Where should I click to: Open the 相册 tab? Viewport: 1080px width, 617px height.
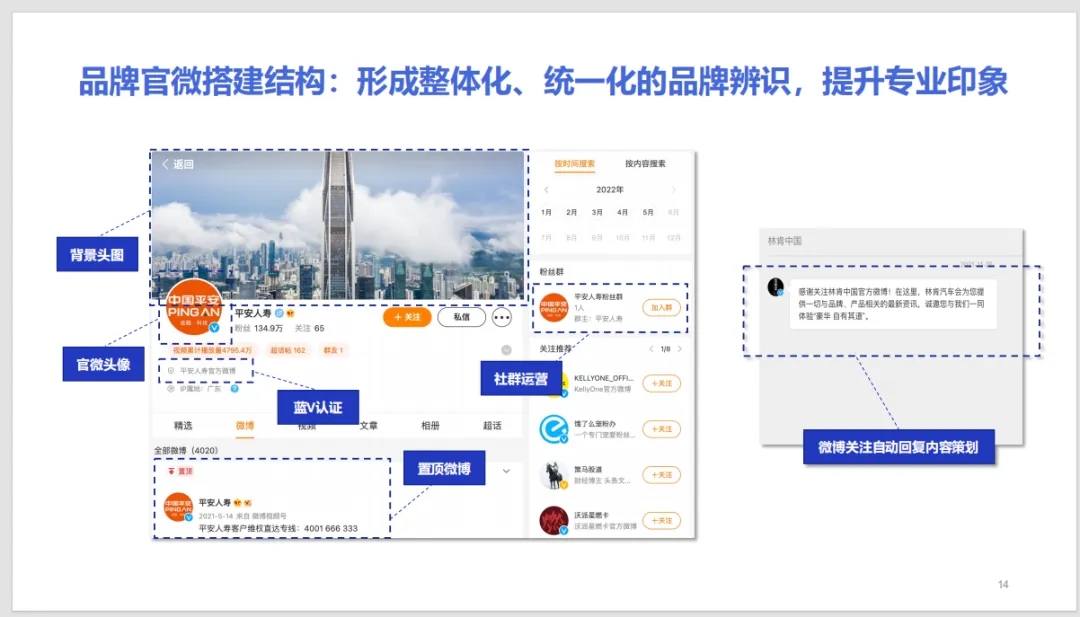[430, 426]
